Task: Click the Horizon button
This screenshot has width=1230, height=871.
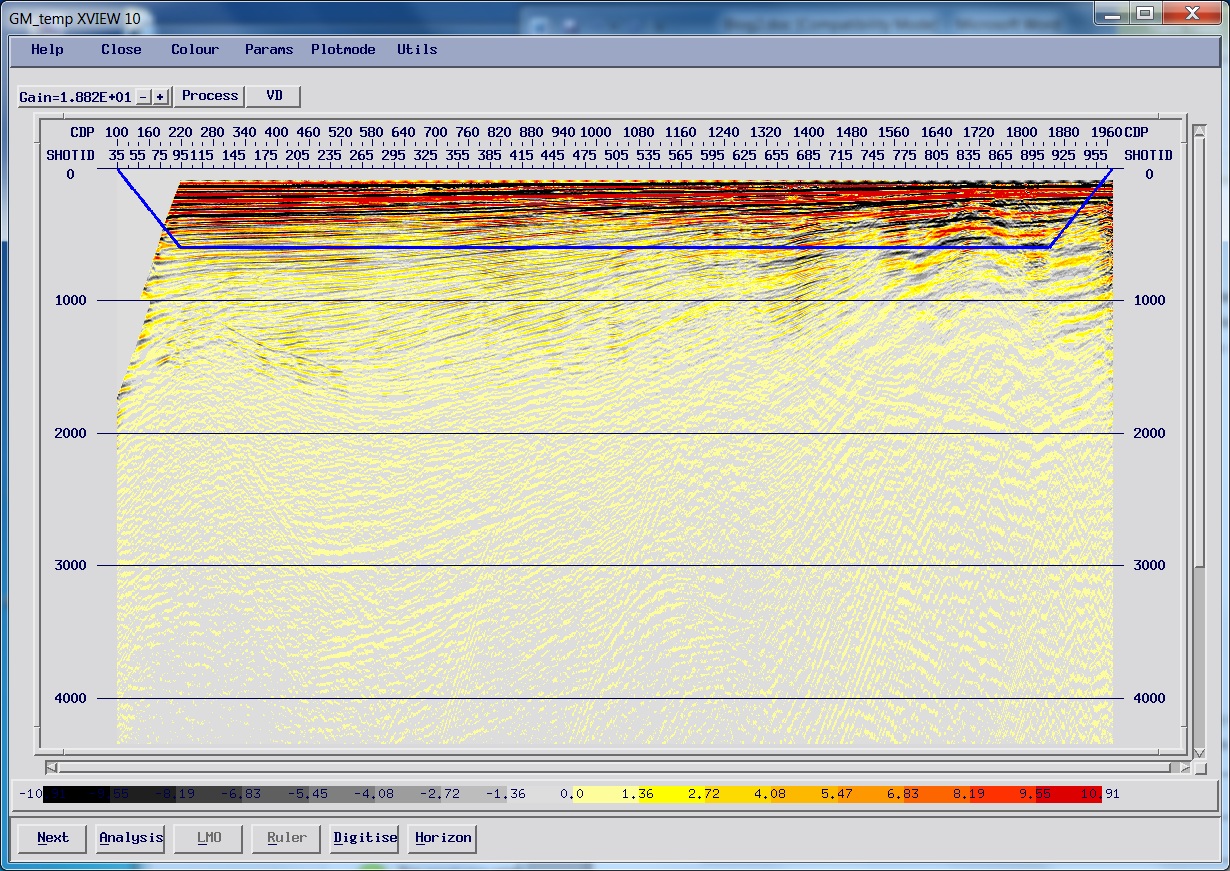Action: [443, 838]
